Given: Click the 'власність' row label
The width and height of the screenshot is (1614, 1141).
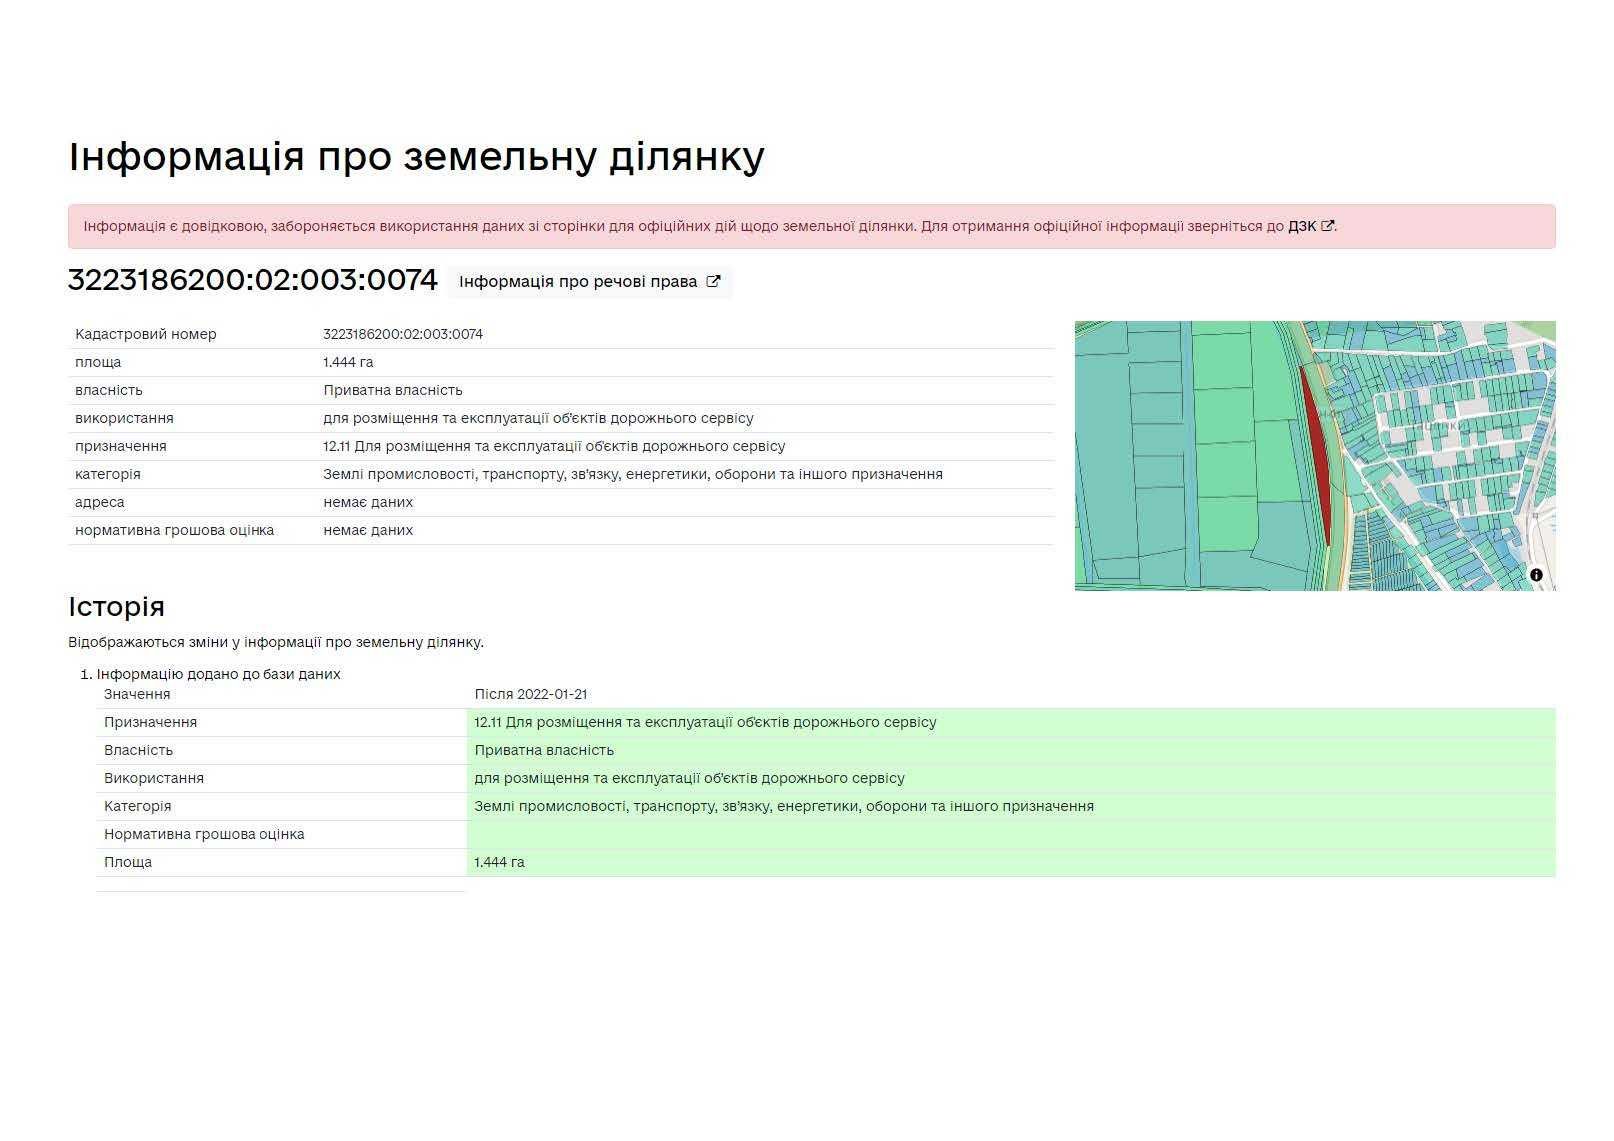Looking at the screenshot, I should pyautogui.click(x=109, y=390).
